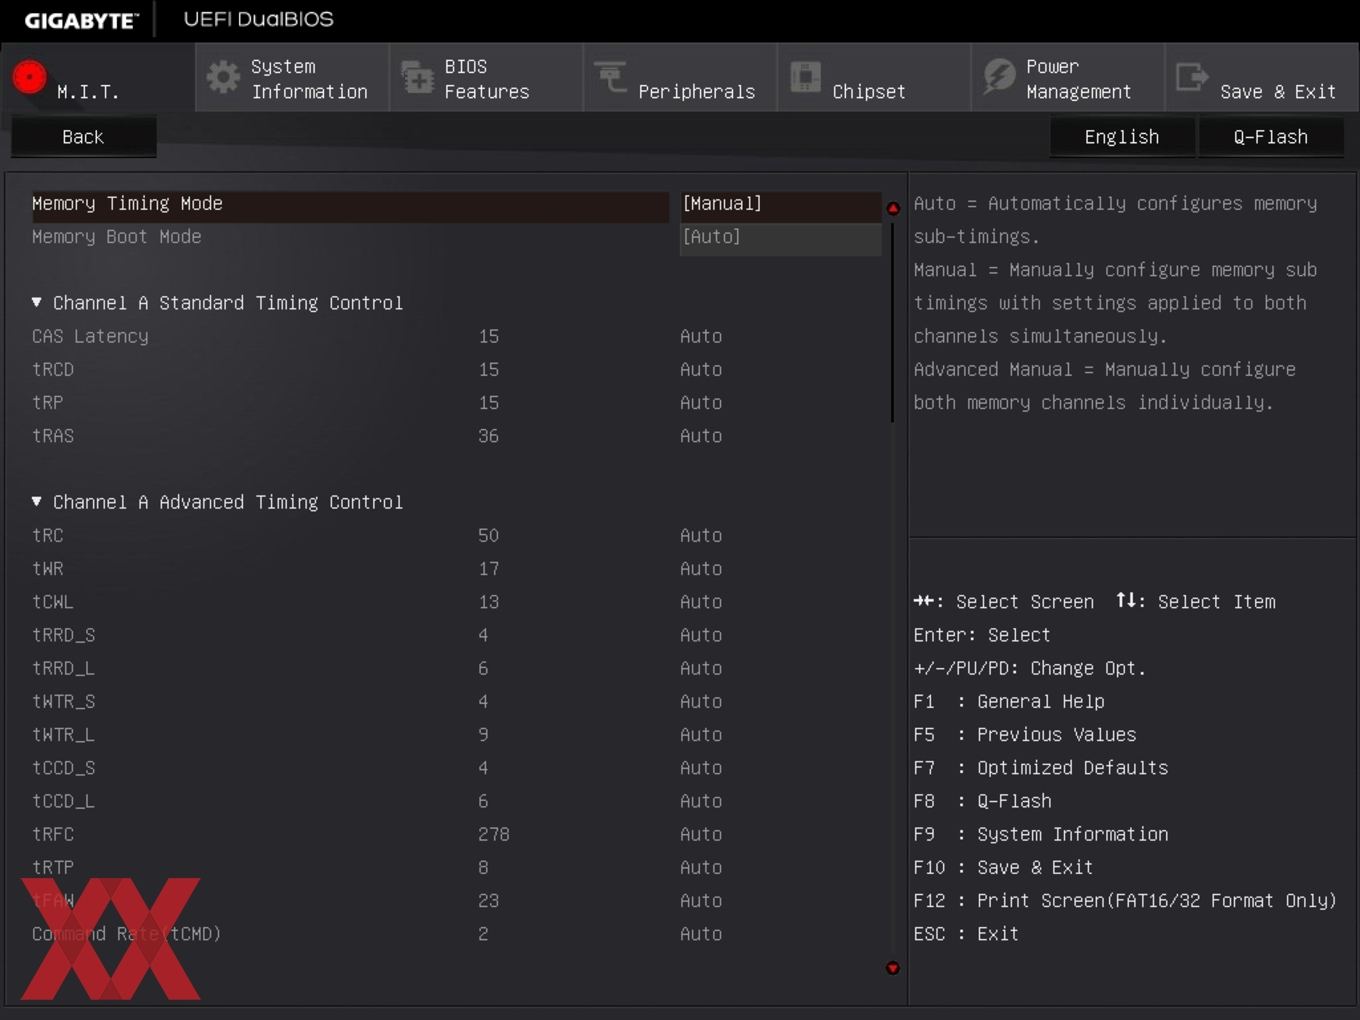Click the tRRD_L Auto setting
The height and width of the screenshot is (1020, 1360).
click(701, 668)
